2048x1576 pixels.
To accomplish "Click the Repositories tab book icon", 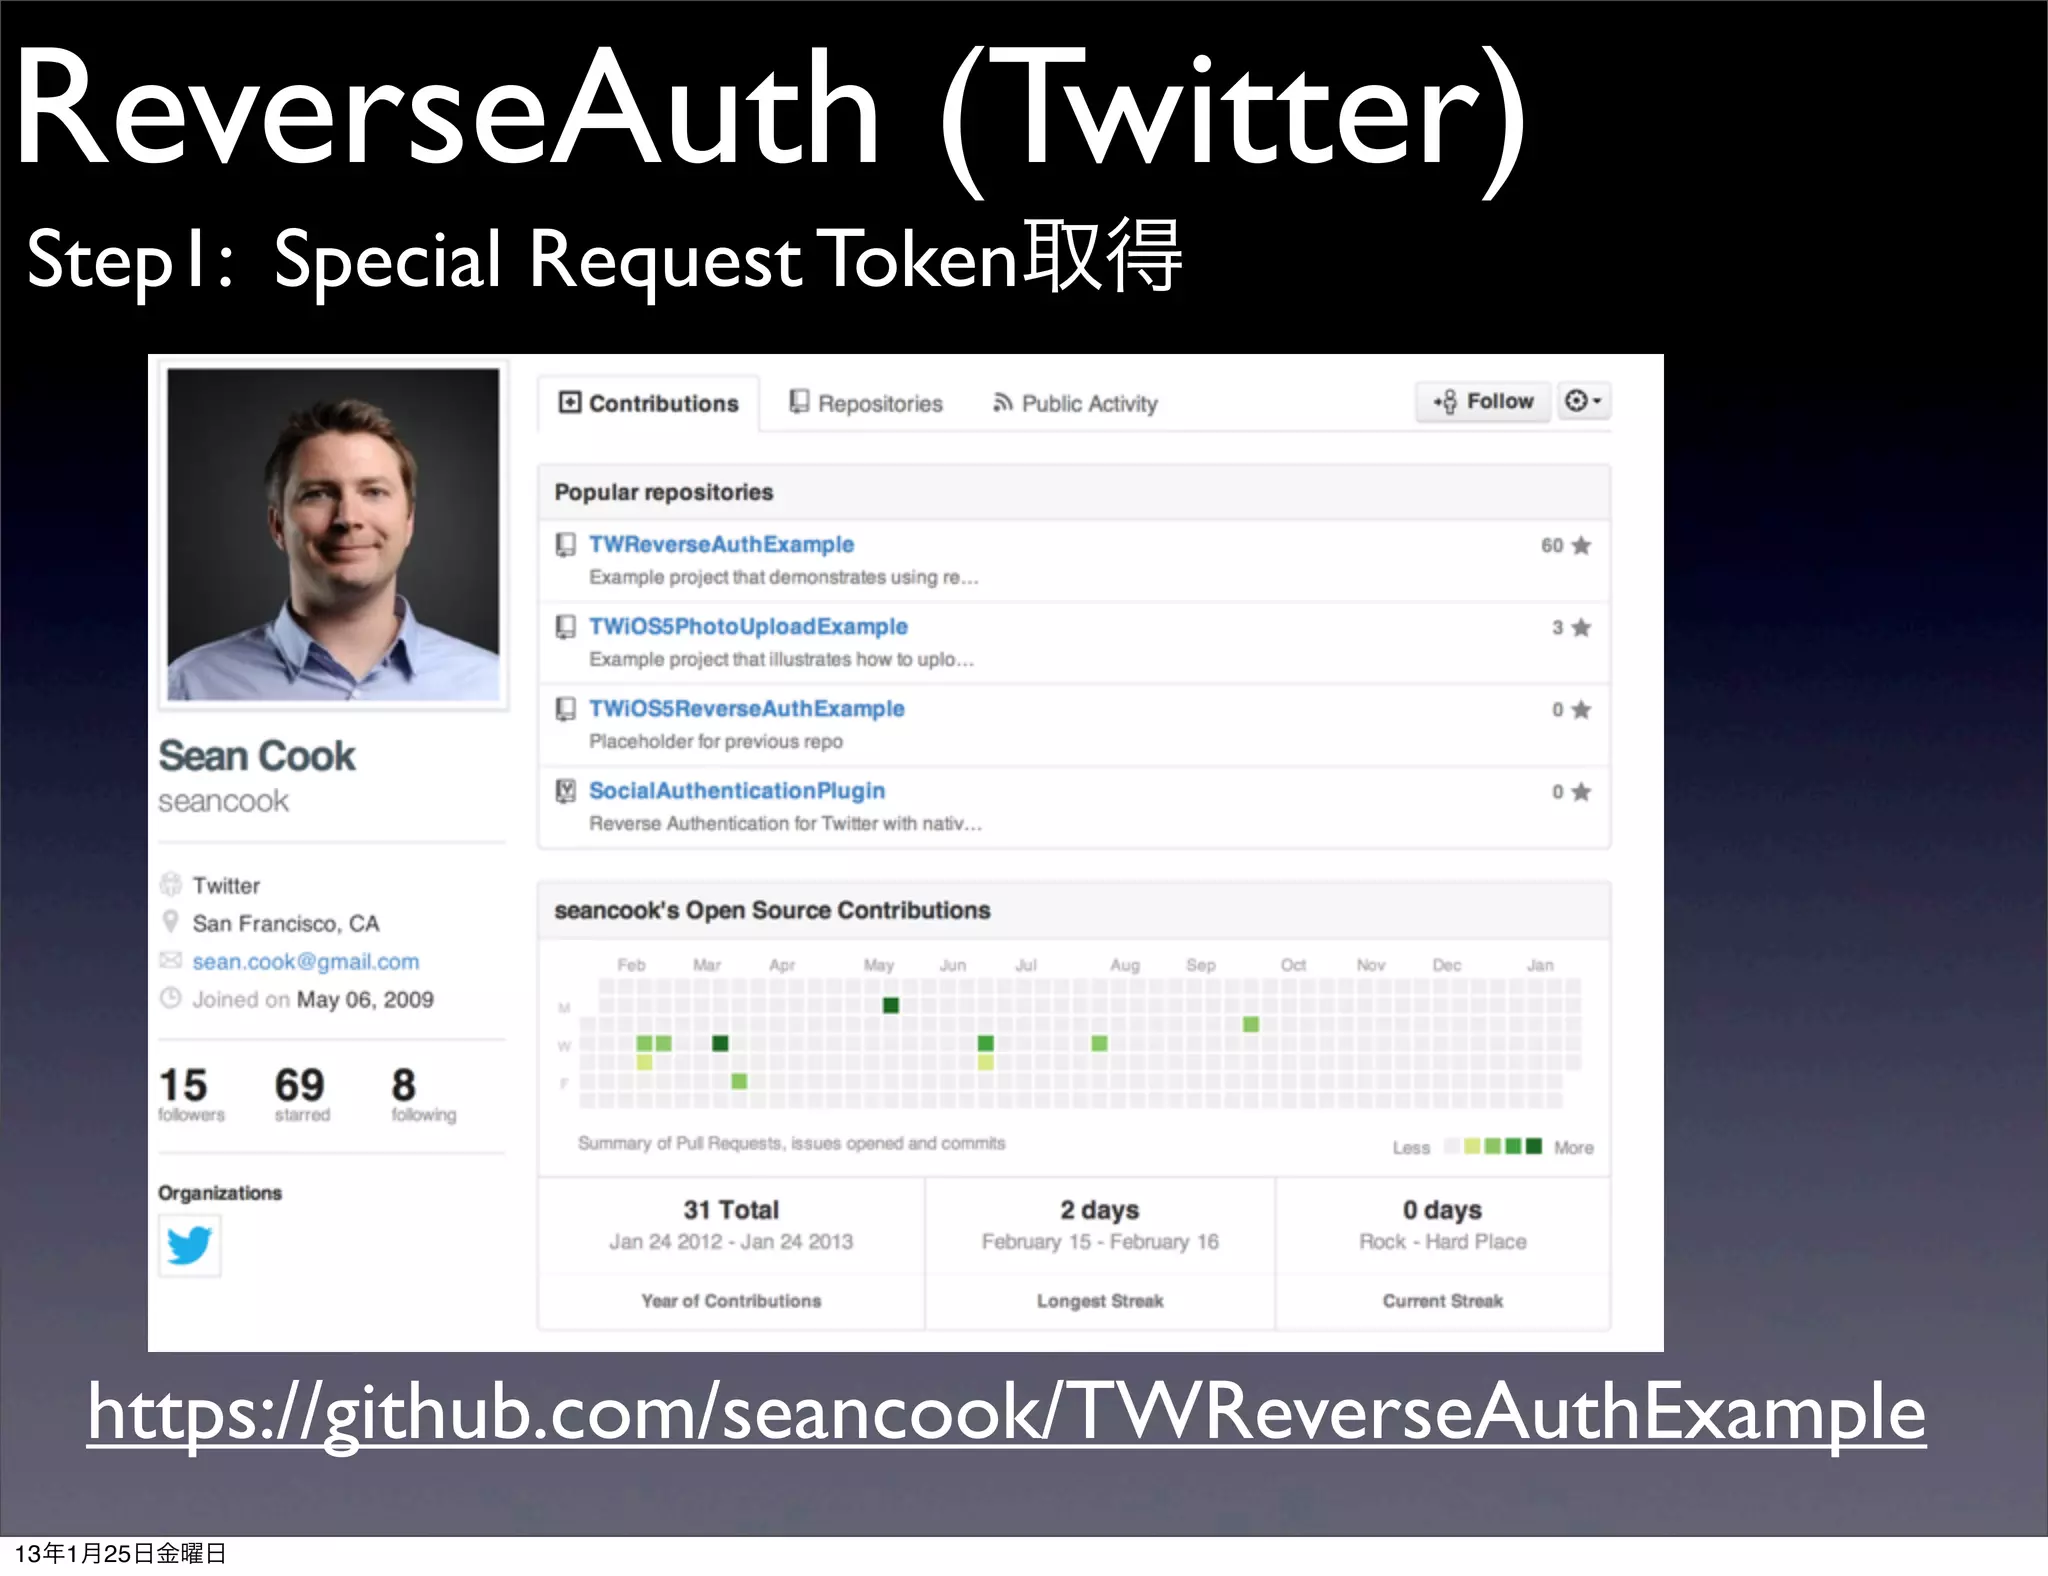I will click(x=799, y=401).
